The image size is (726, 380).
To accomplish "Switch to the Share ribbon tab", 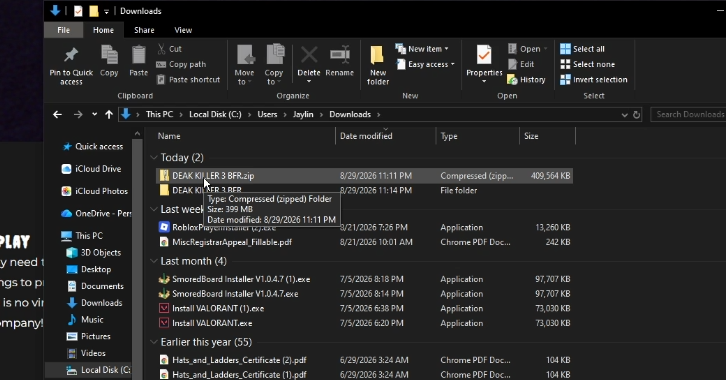I will [144, 30].
